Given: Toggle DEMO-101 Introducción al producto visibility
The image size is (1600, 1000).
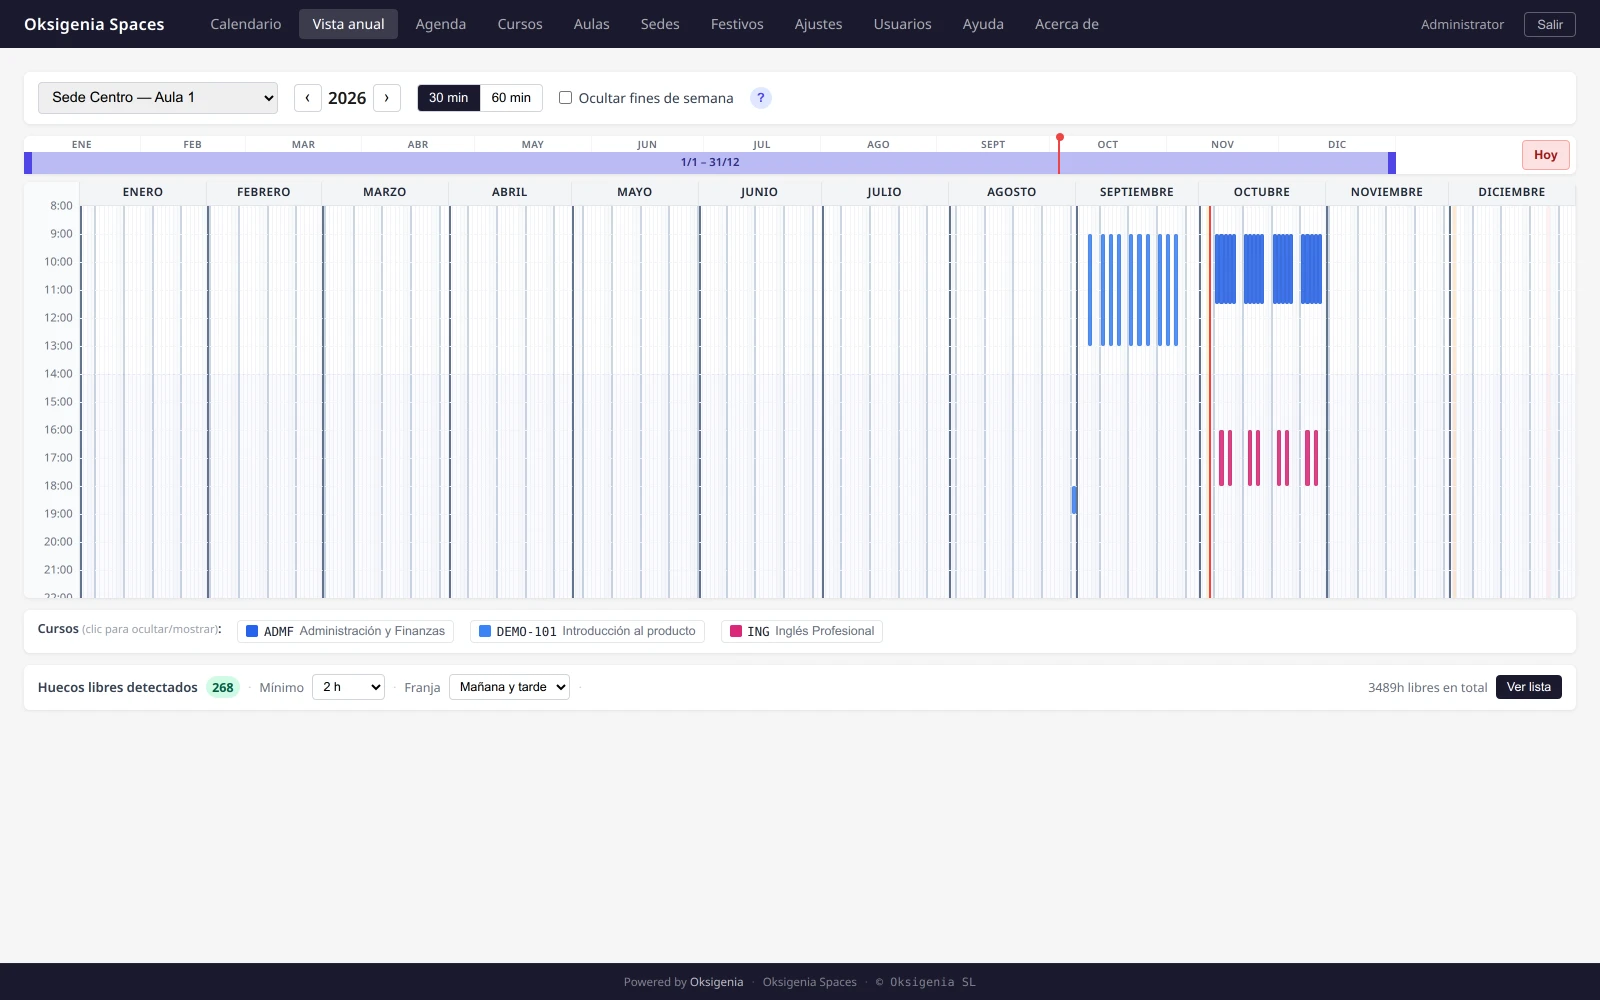Looking at the screenshot, I should click(x=587, y=631).
